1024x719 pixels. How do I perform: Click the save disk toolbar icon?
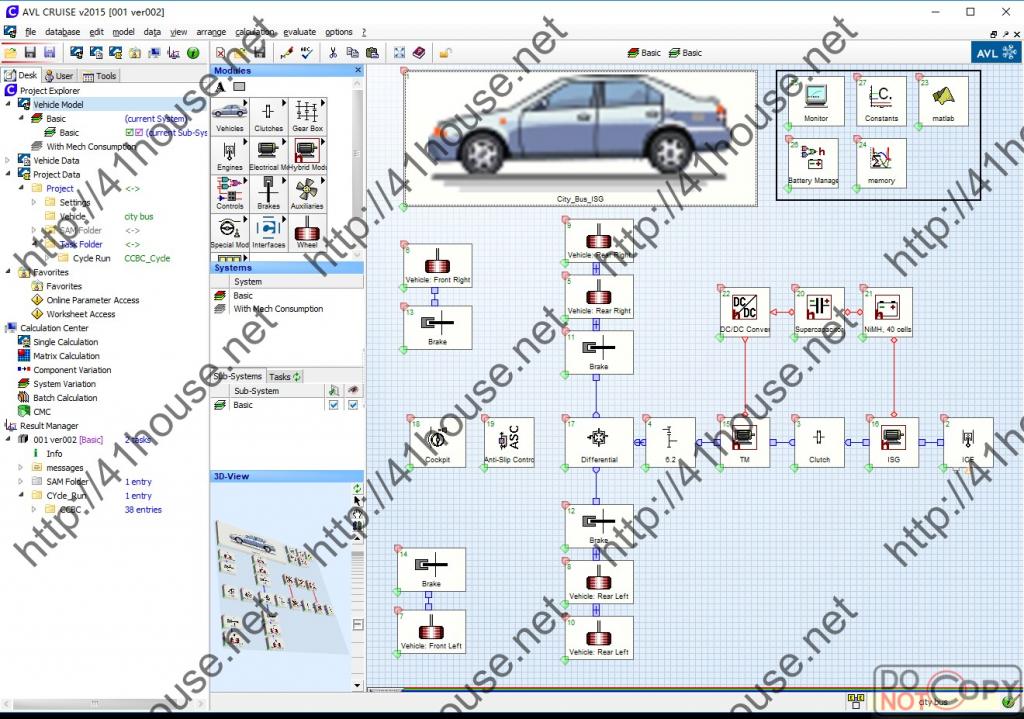[x=30, y=53]
